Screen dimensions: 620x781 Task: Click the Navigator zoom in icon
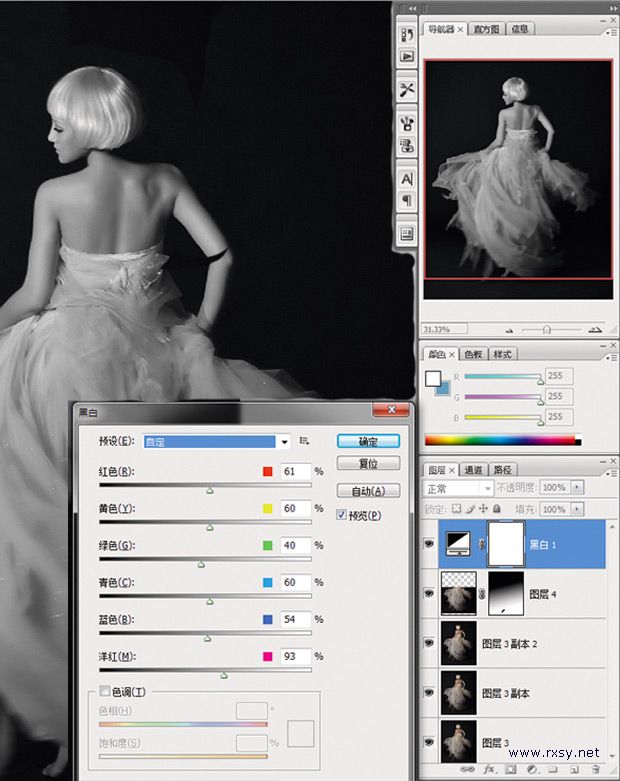point(595,330)
